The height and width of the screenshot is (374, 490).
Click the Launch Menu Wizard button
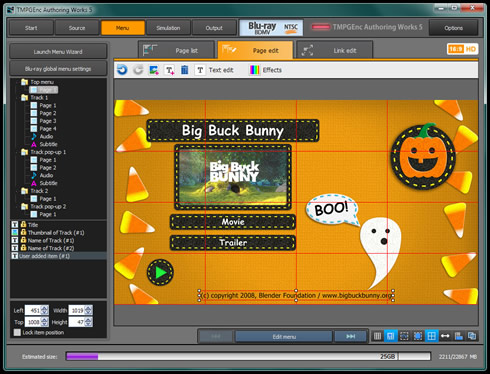tap(58, 52)
